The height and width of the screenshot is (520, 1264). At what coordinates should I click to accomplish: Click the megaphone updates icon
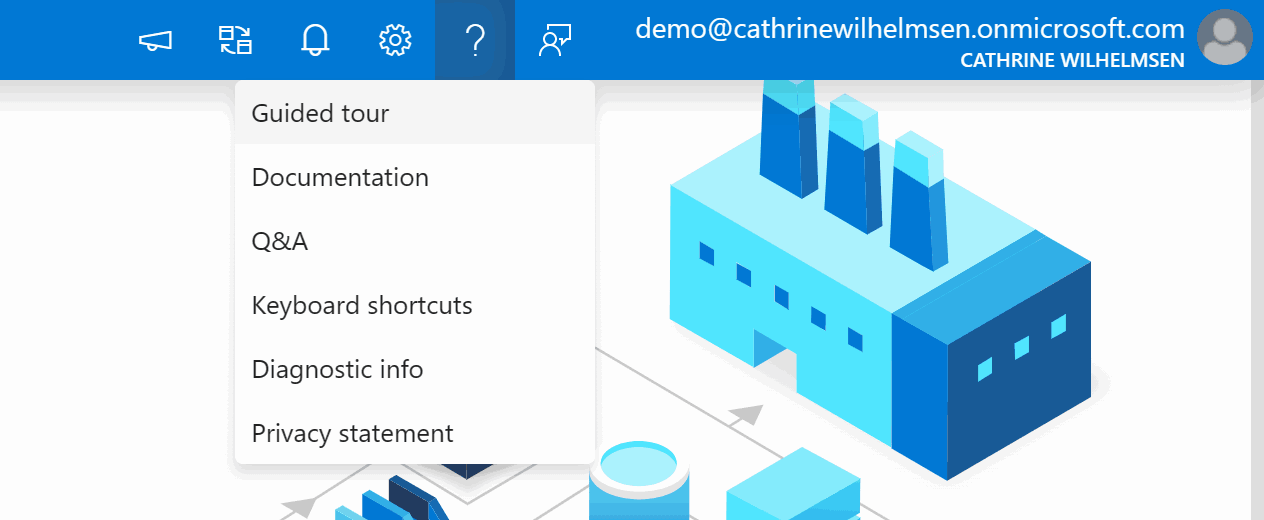(x=156, y=40)
